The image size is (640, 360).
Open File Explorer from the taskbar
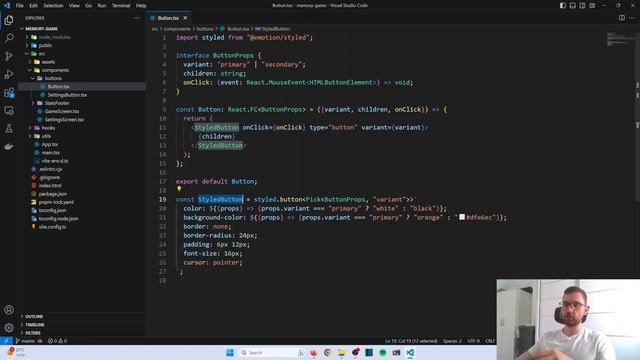pyautogui.click(x=341, y=352)
